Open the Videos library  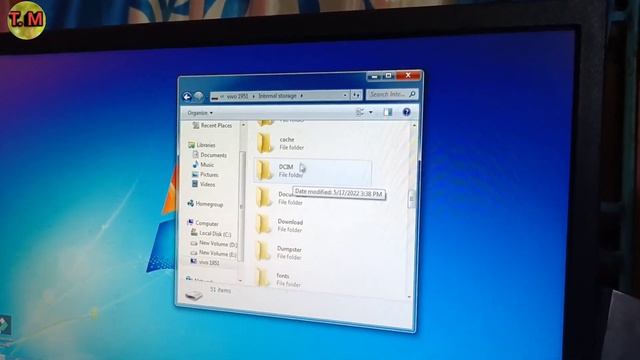(x=207, y=184)
